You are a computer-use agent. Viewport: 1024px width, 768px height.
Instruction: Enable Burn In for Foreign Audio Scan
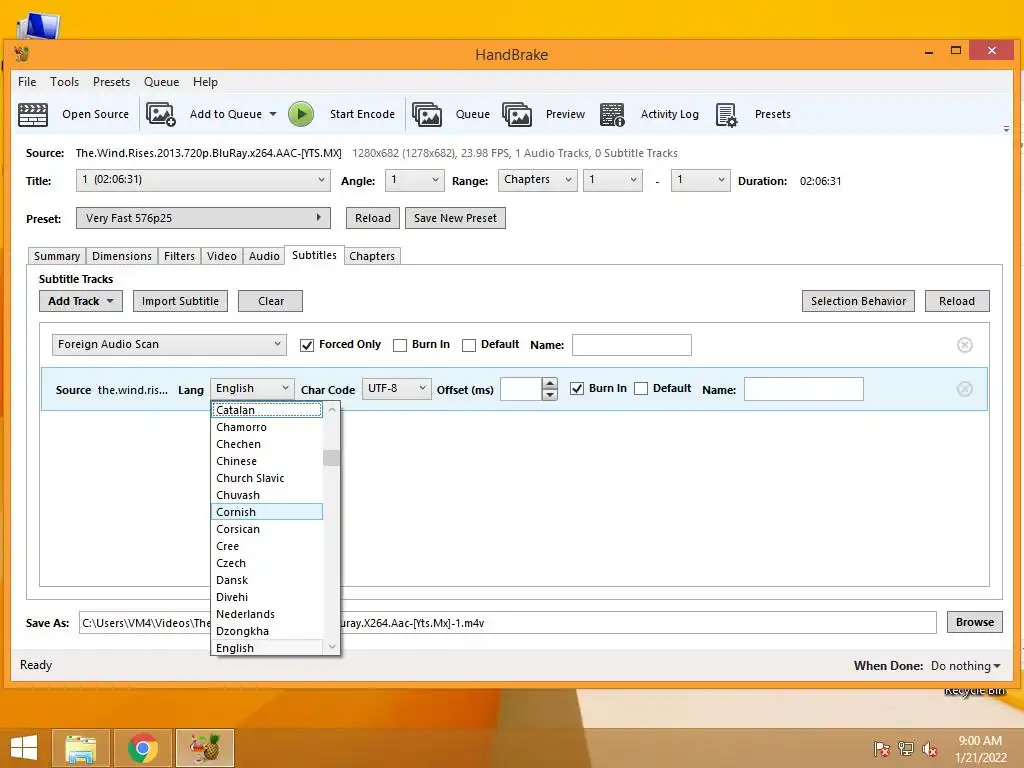[400, 345]
